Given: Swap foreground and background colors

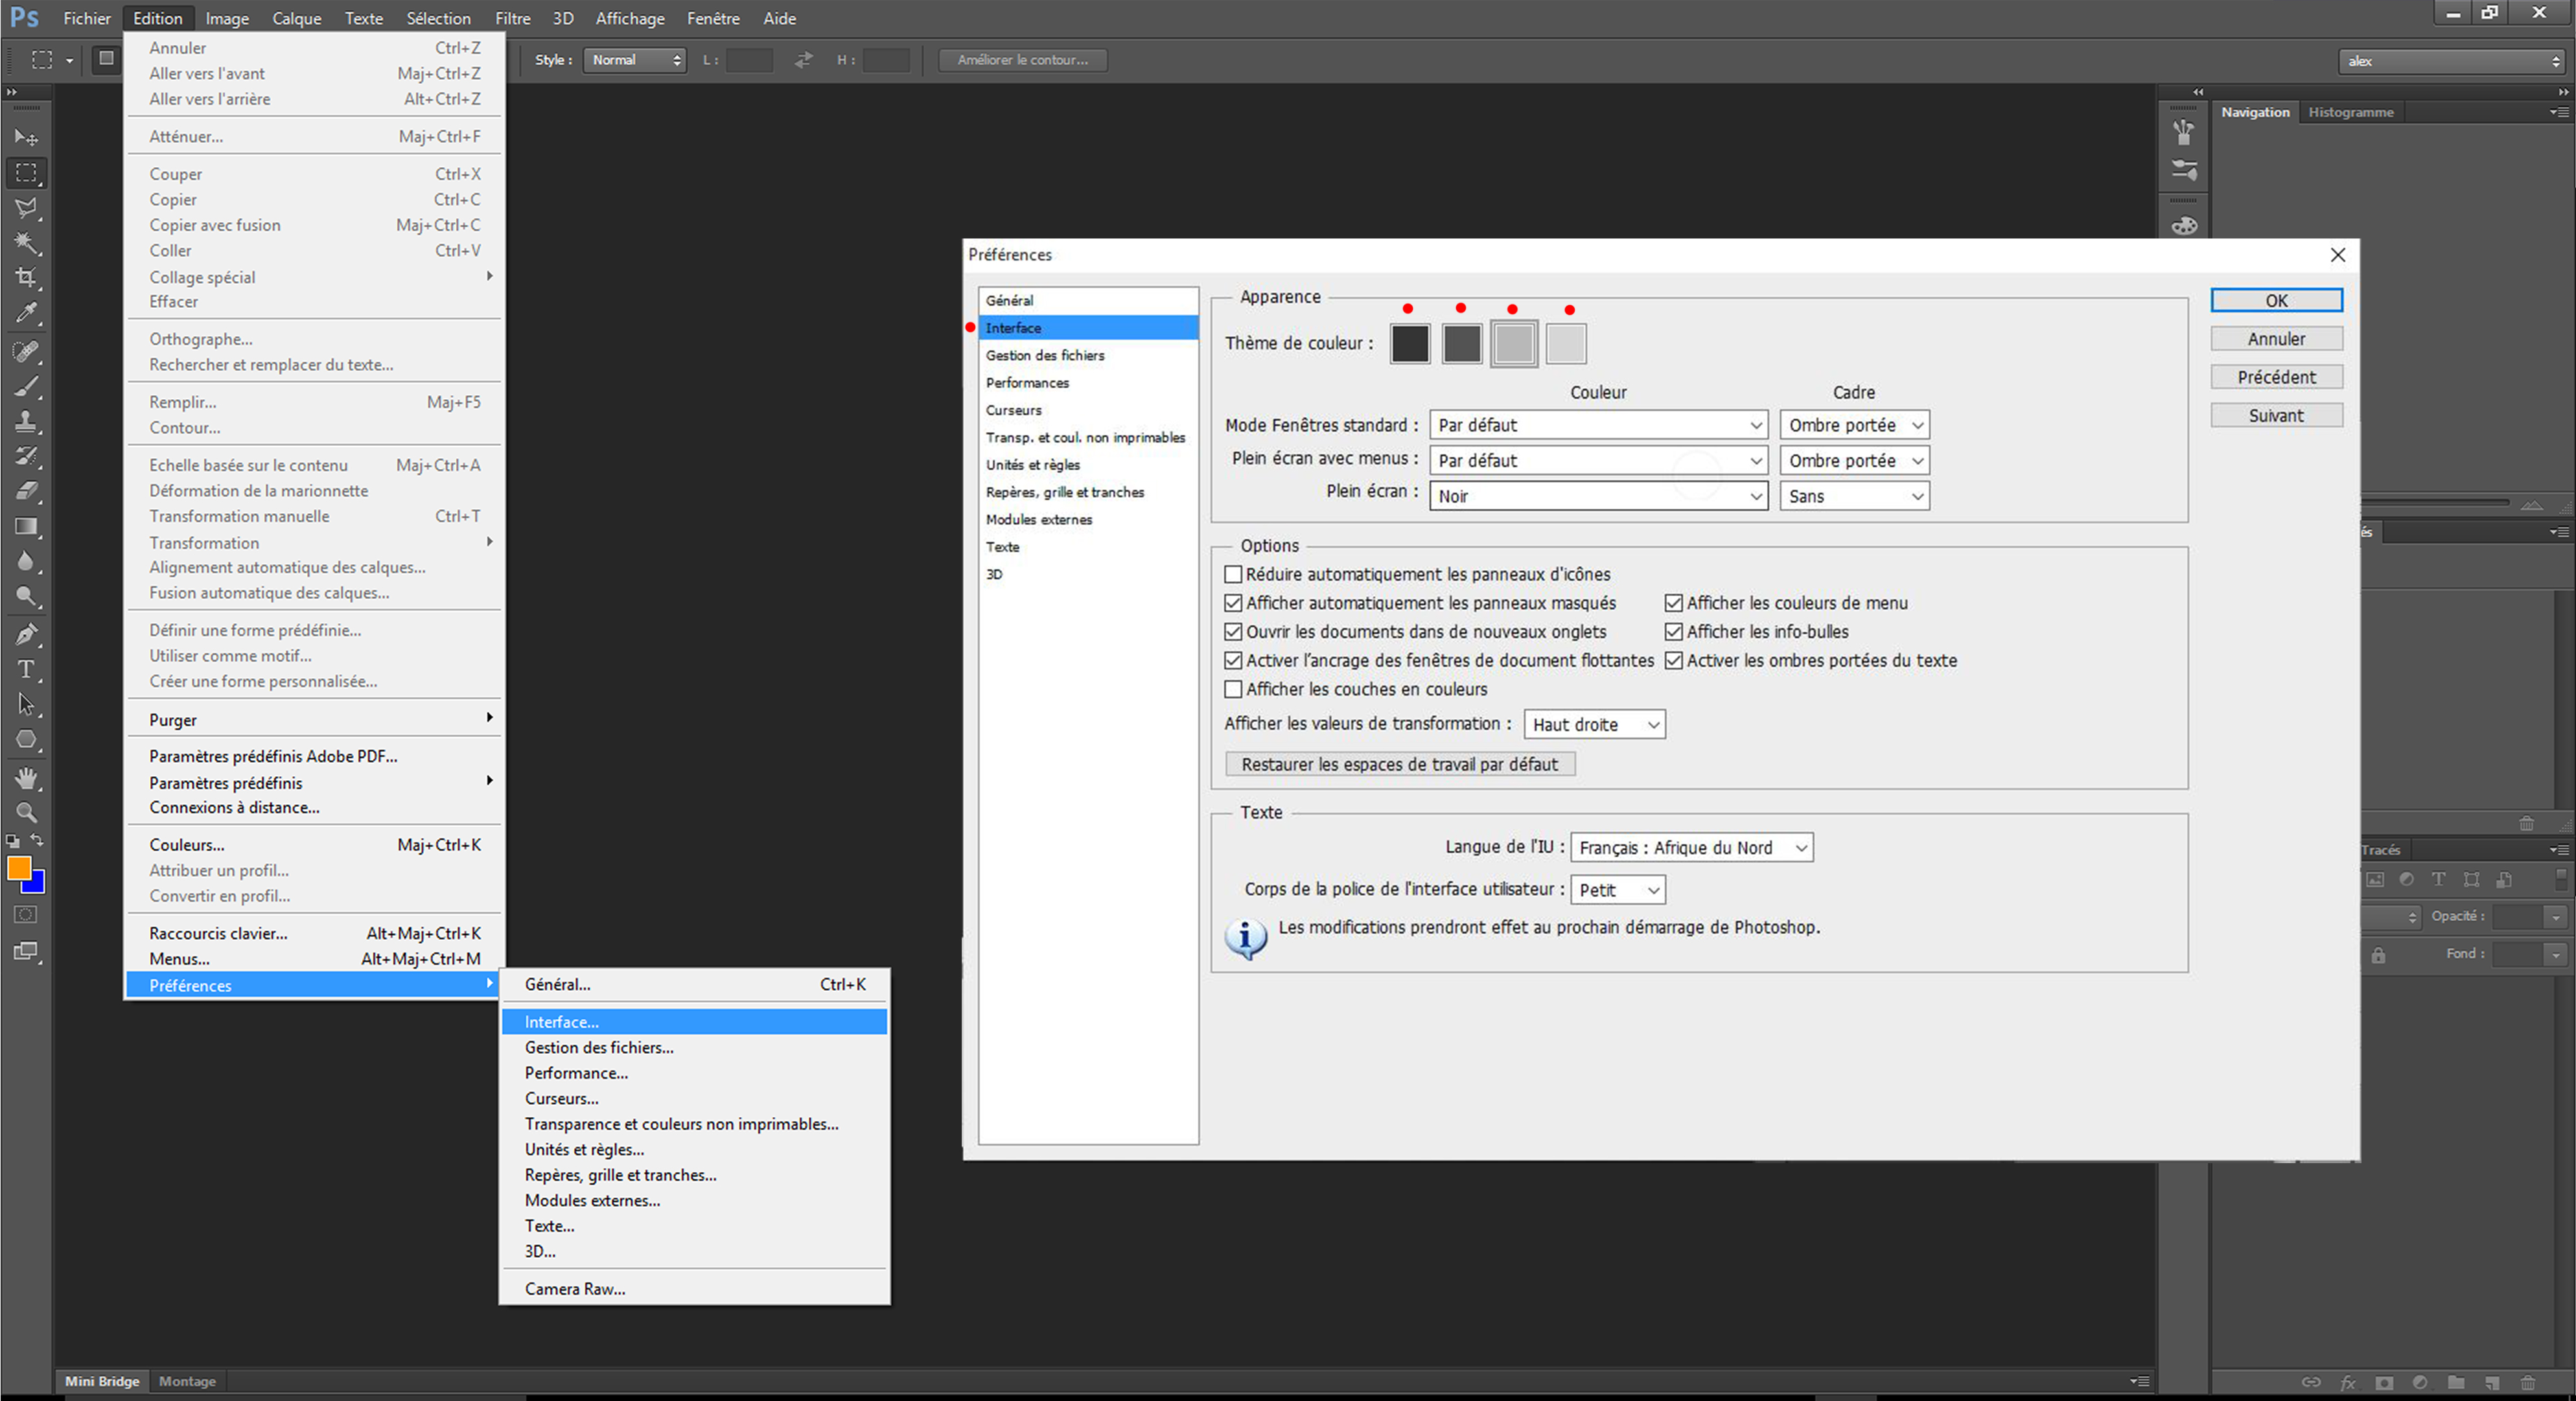Looking at the screenshot, I should pos(37,841).
